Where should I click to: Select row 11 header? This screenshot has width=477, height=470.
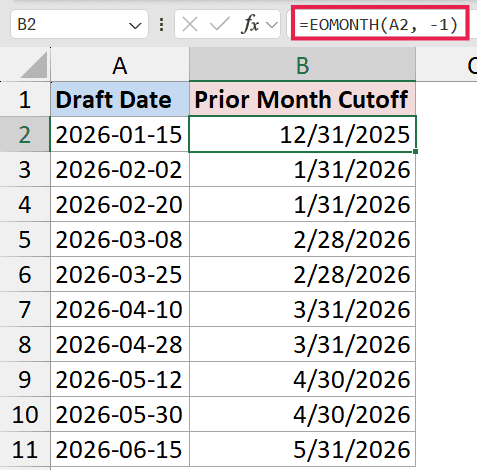25,449
